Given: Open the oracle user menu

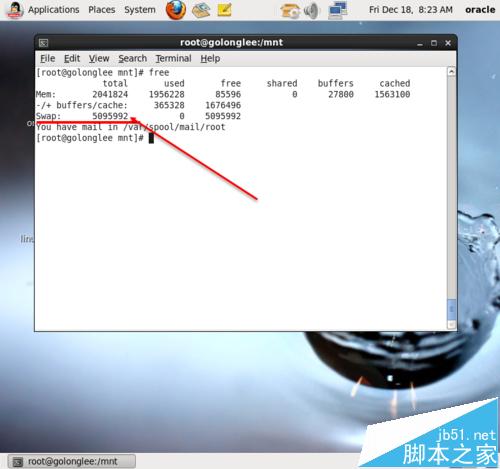Looking at the screenshot, I should point(480,10).
